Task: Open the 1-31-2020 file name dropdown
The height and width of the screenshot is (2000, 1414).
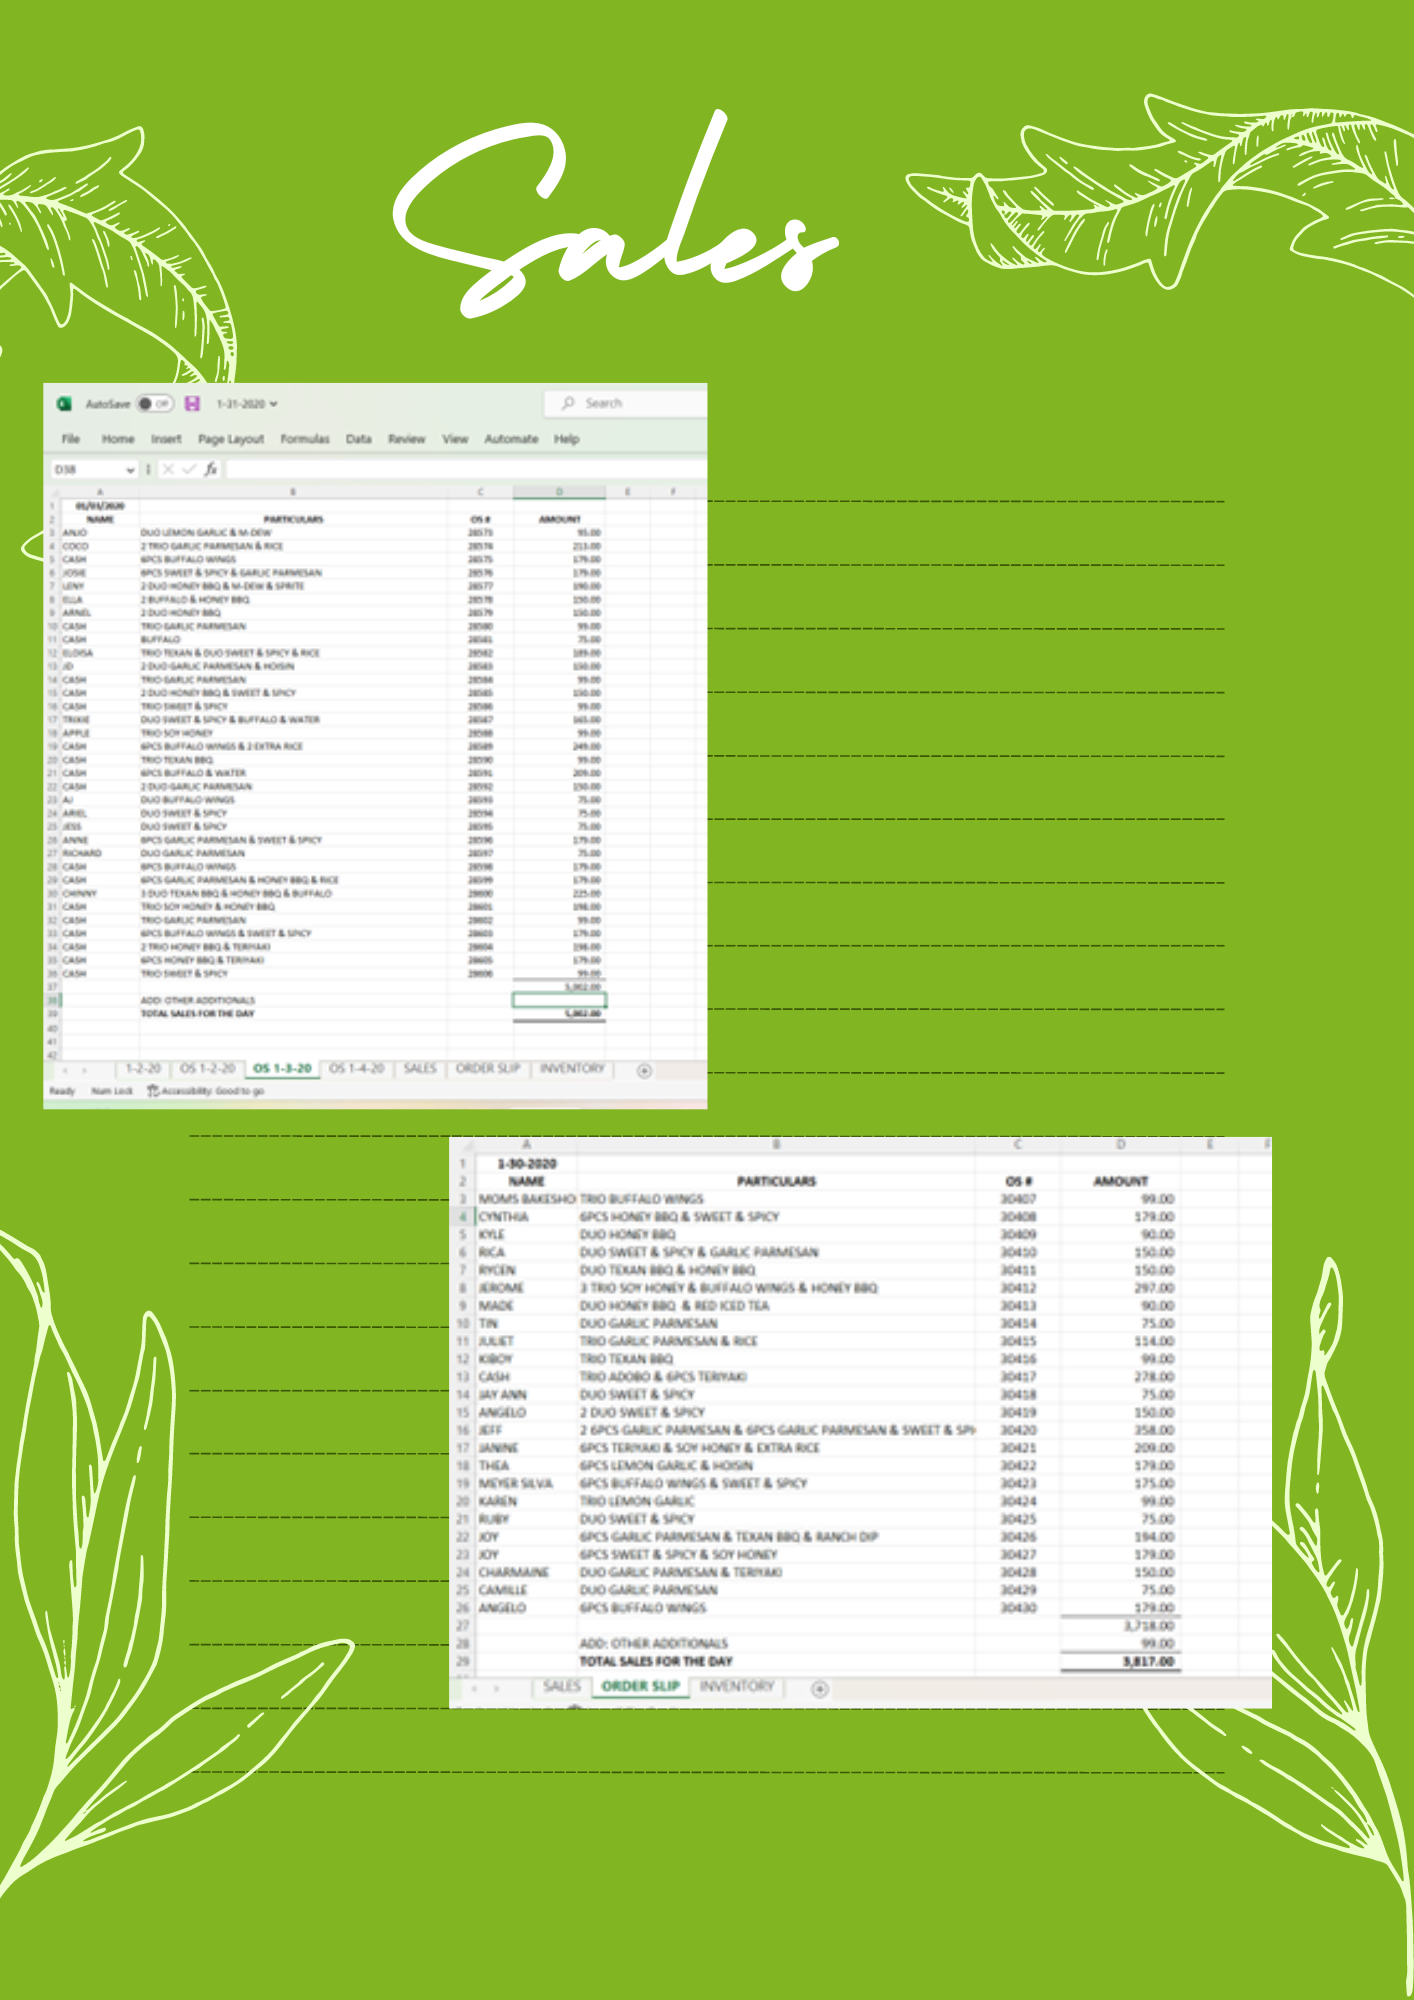Action: pyautogui.click(x=247, y=404)
